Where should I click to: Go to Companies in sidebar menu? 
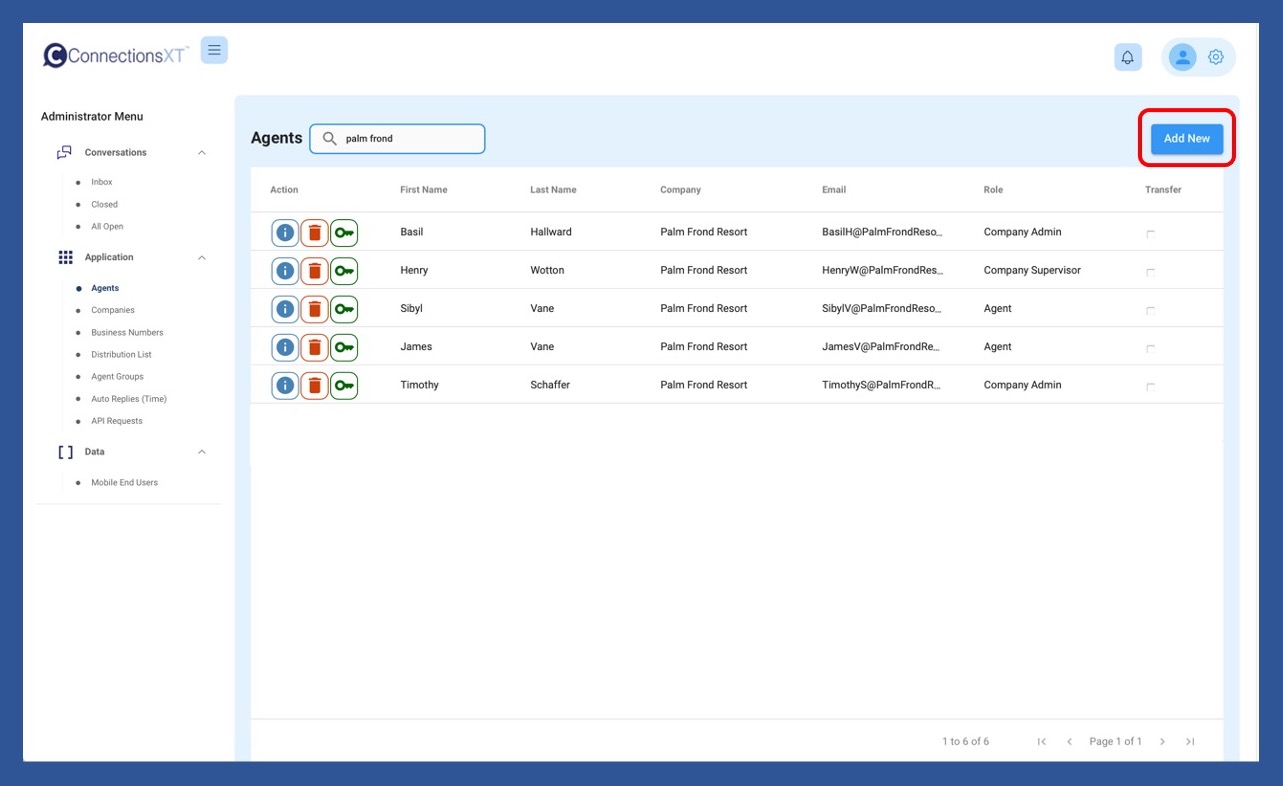113,310
